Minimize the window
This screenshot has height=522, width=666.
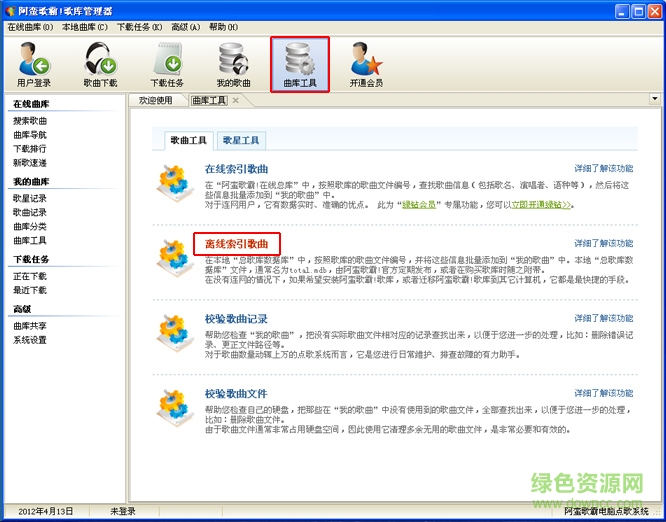coord(623,11)
